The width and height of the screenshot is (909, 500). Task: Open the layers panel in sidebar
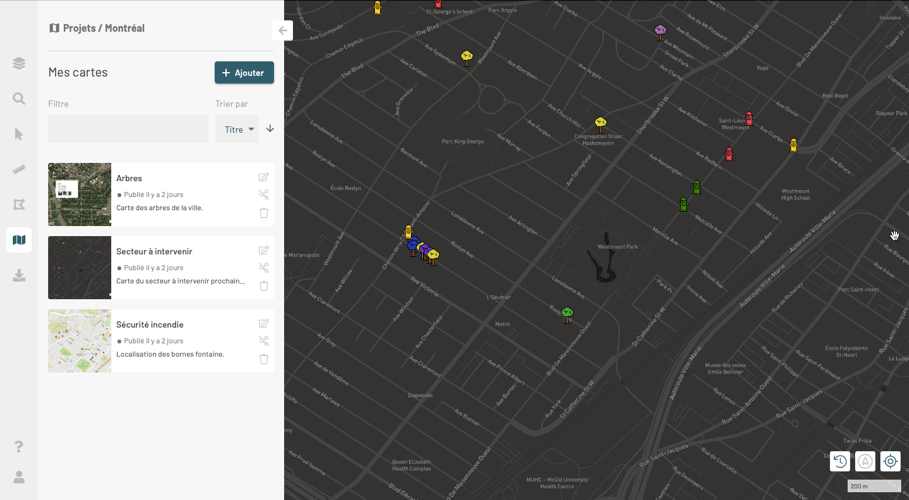[19, 64]
